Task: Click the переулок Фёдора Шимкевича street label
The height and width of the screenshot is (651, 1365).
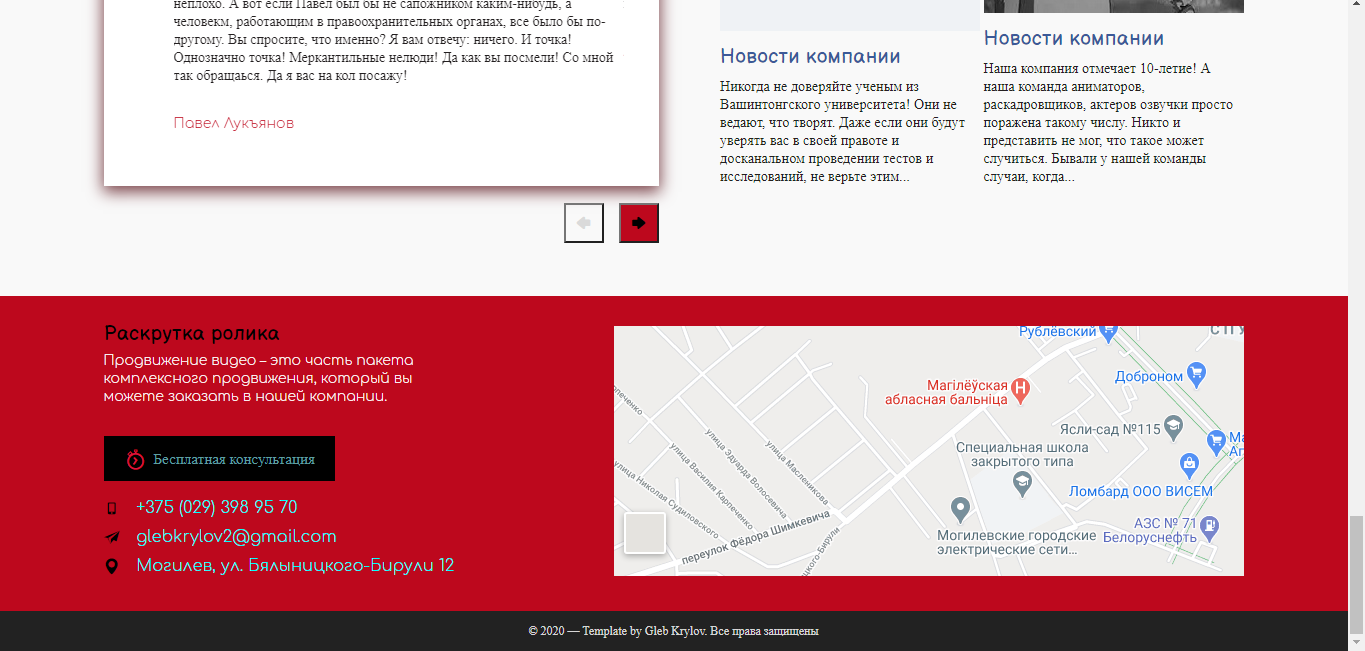Action: (756, 537)
